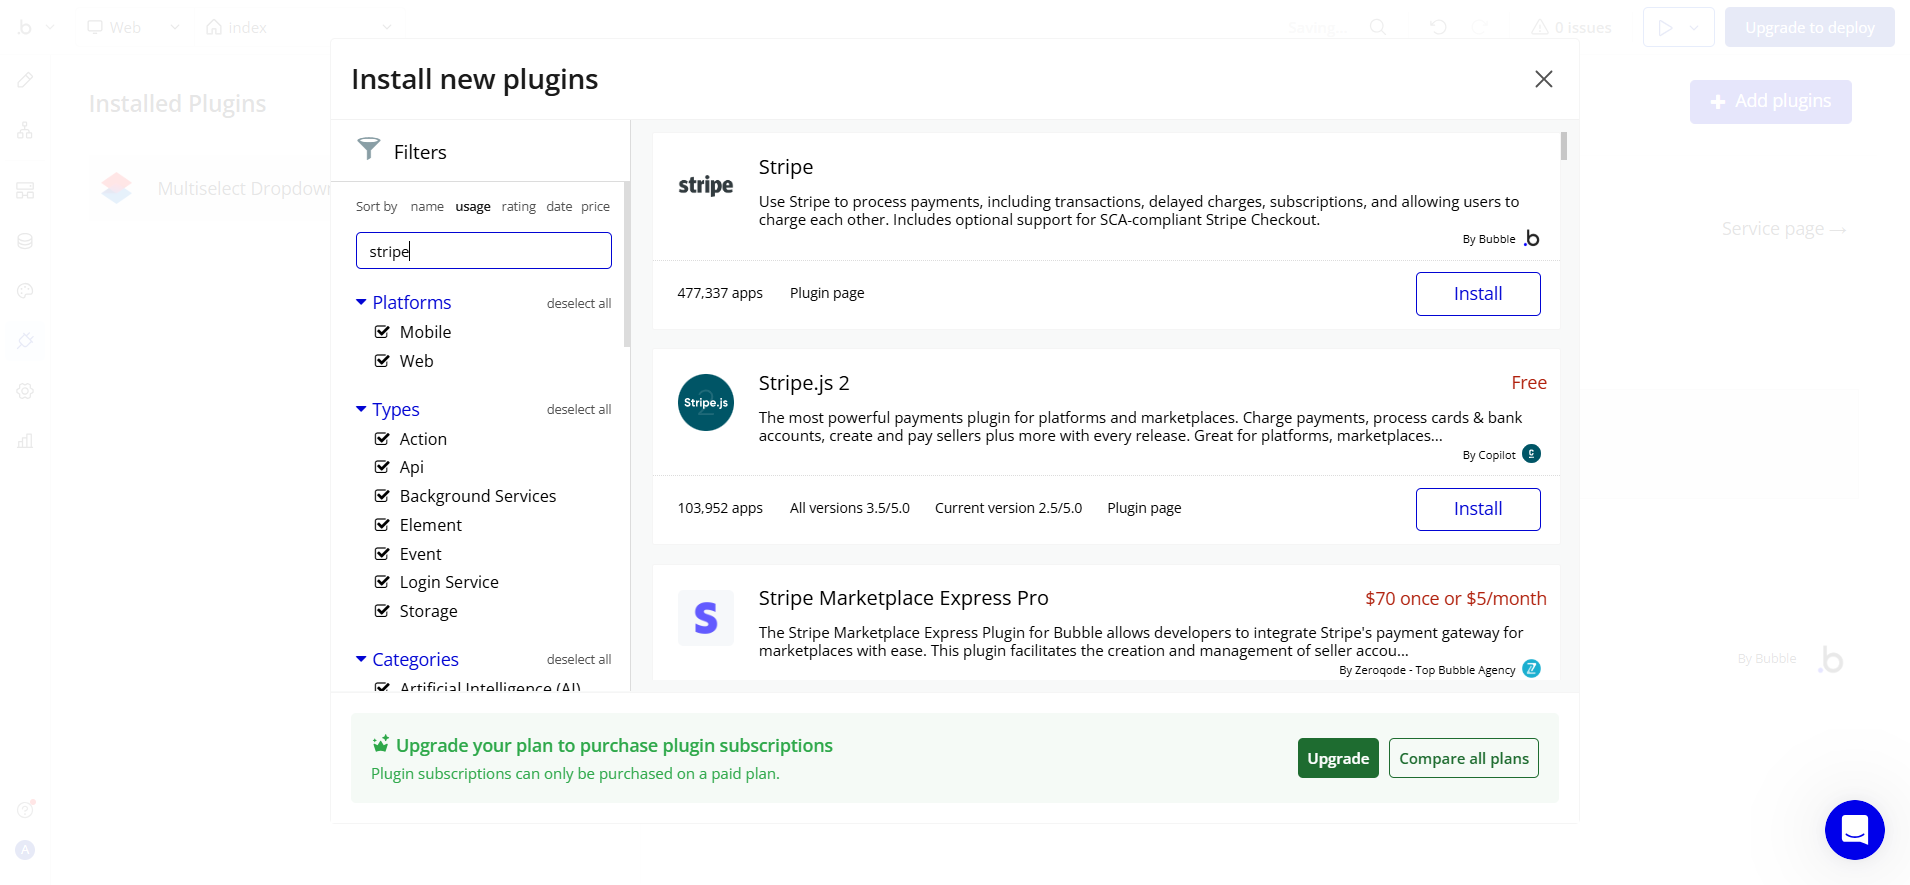This screenshot has height=885, width=1910.
Task: Install the Stripe plugin
Action: coord(1478,294)
